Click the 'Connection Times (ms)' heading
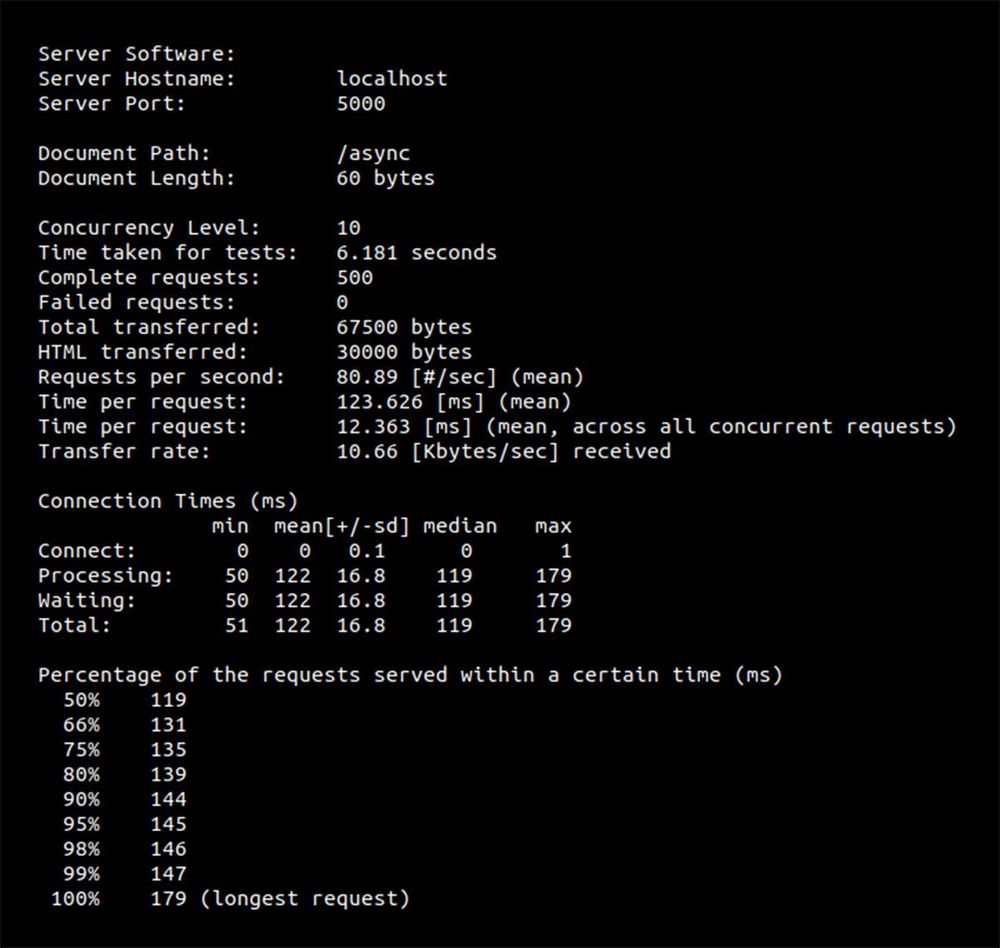Viewport: 1000px width, 948px height. point(167,501)
